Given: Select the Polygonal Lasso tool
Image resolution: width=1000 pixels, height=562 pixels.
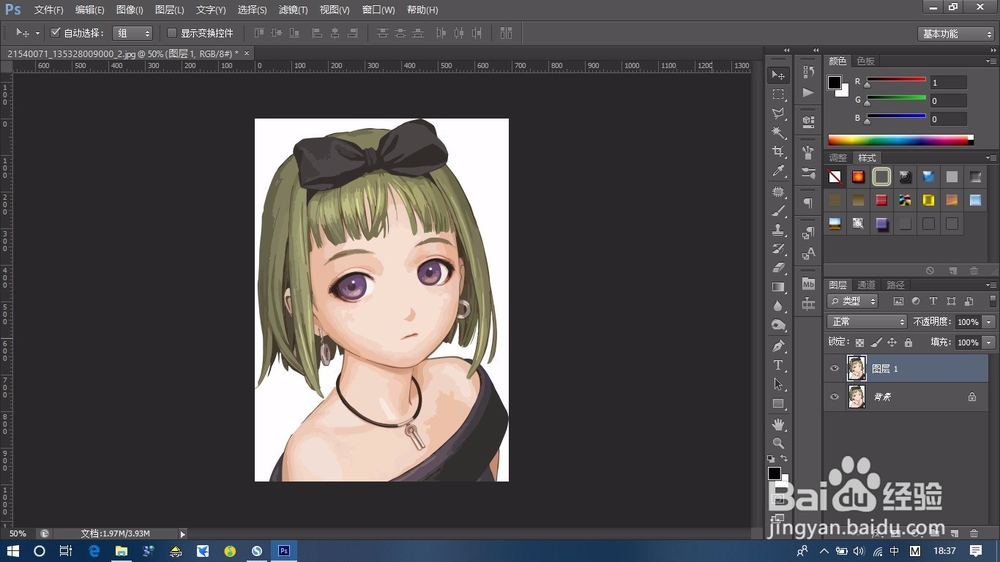Looking at the screenshot, I should click(778, 114).
